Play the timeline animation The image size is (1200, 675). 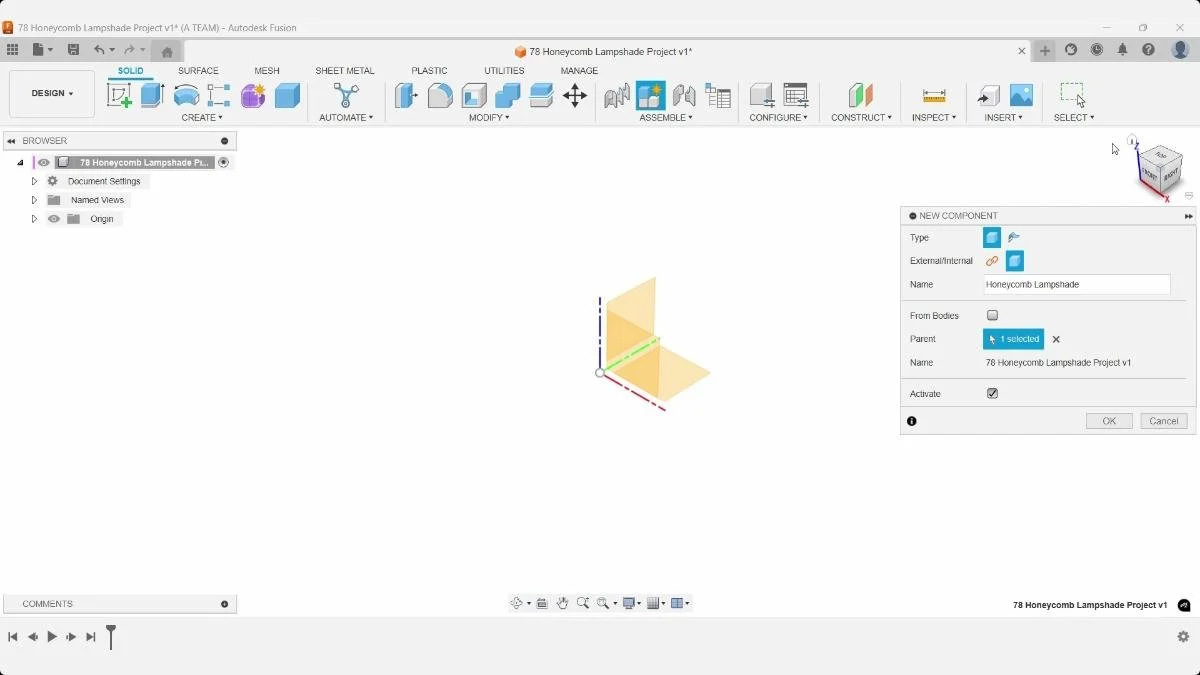click(52, 637)
